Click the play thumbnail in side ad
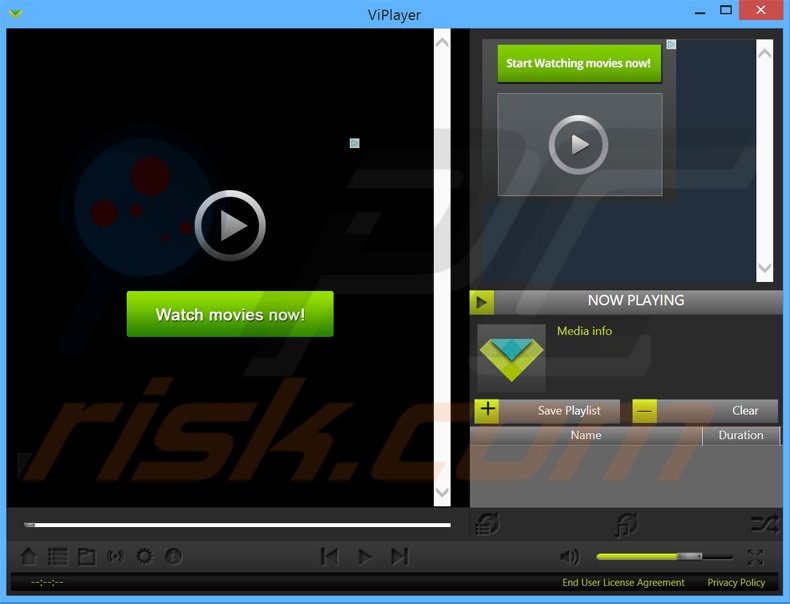 (x=579, y=145)
